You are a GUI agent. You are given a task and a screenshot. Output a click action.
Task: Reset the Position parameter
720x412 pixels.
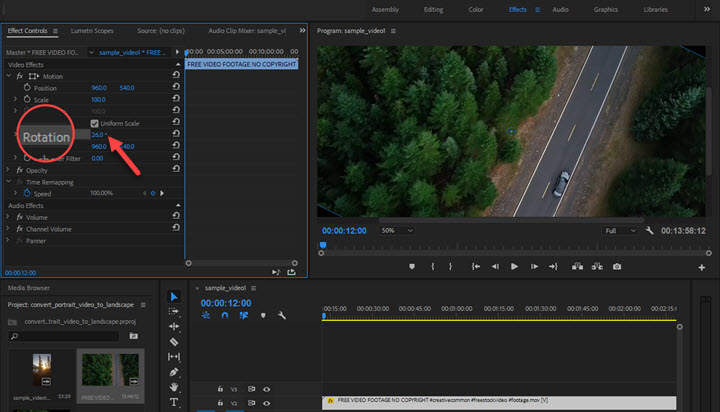[176, 88]
